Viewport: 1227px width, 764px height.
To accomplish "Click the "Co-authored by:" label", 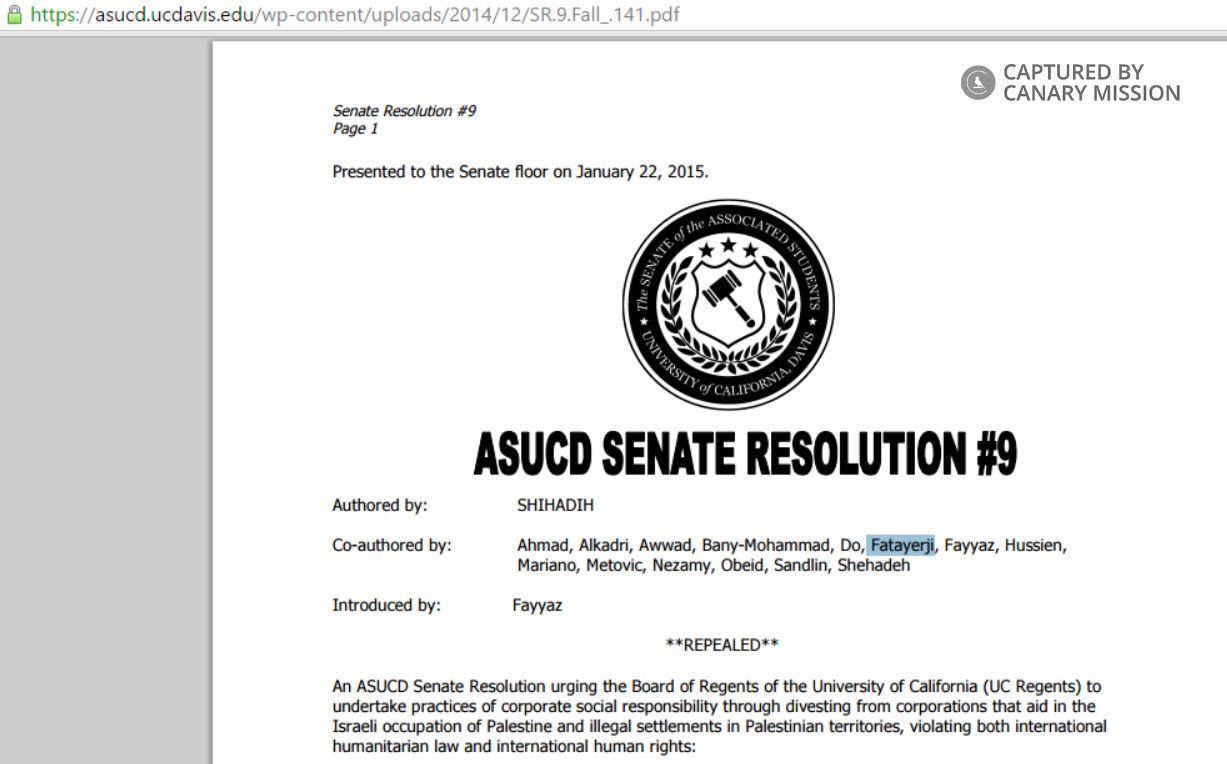I will [x=392, y=546].
